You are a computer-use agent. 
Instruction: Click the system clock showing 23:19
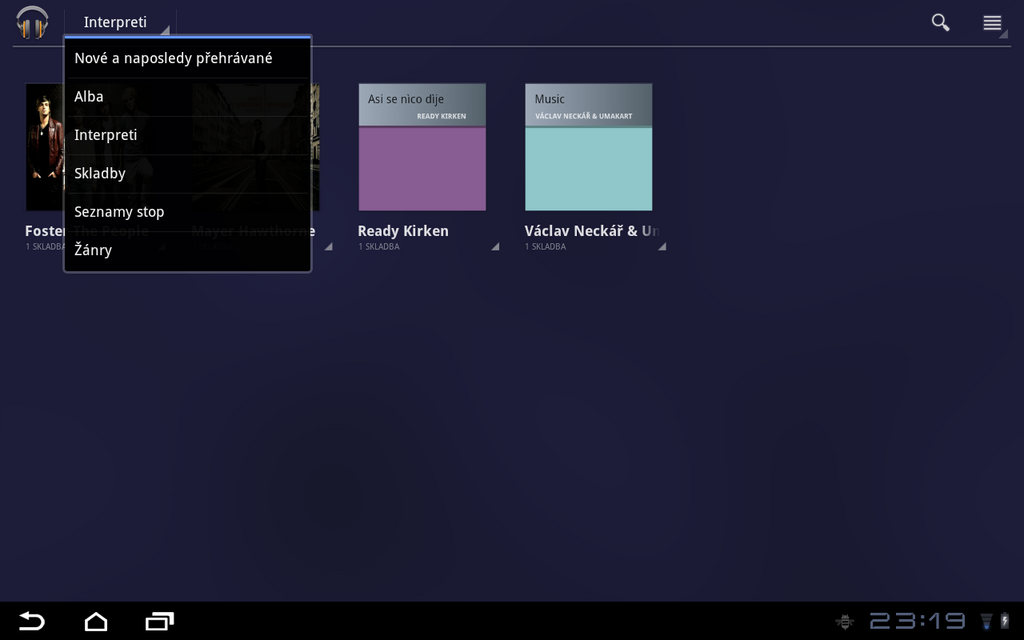(x=916, y=621)
